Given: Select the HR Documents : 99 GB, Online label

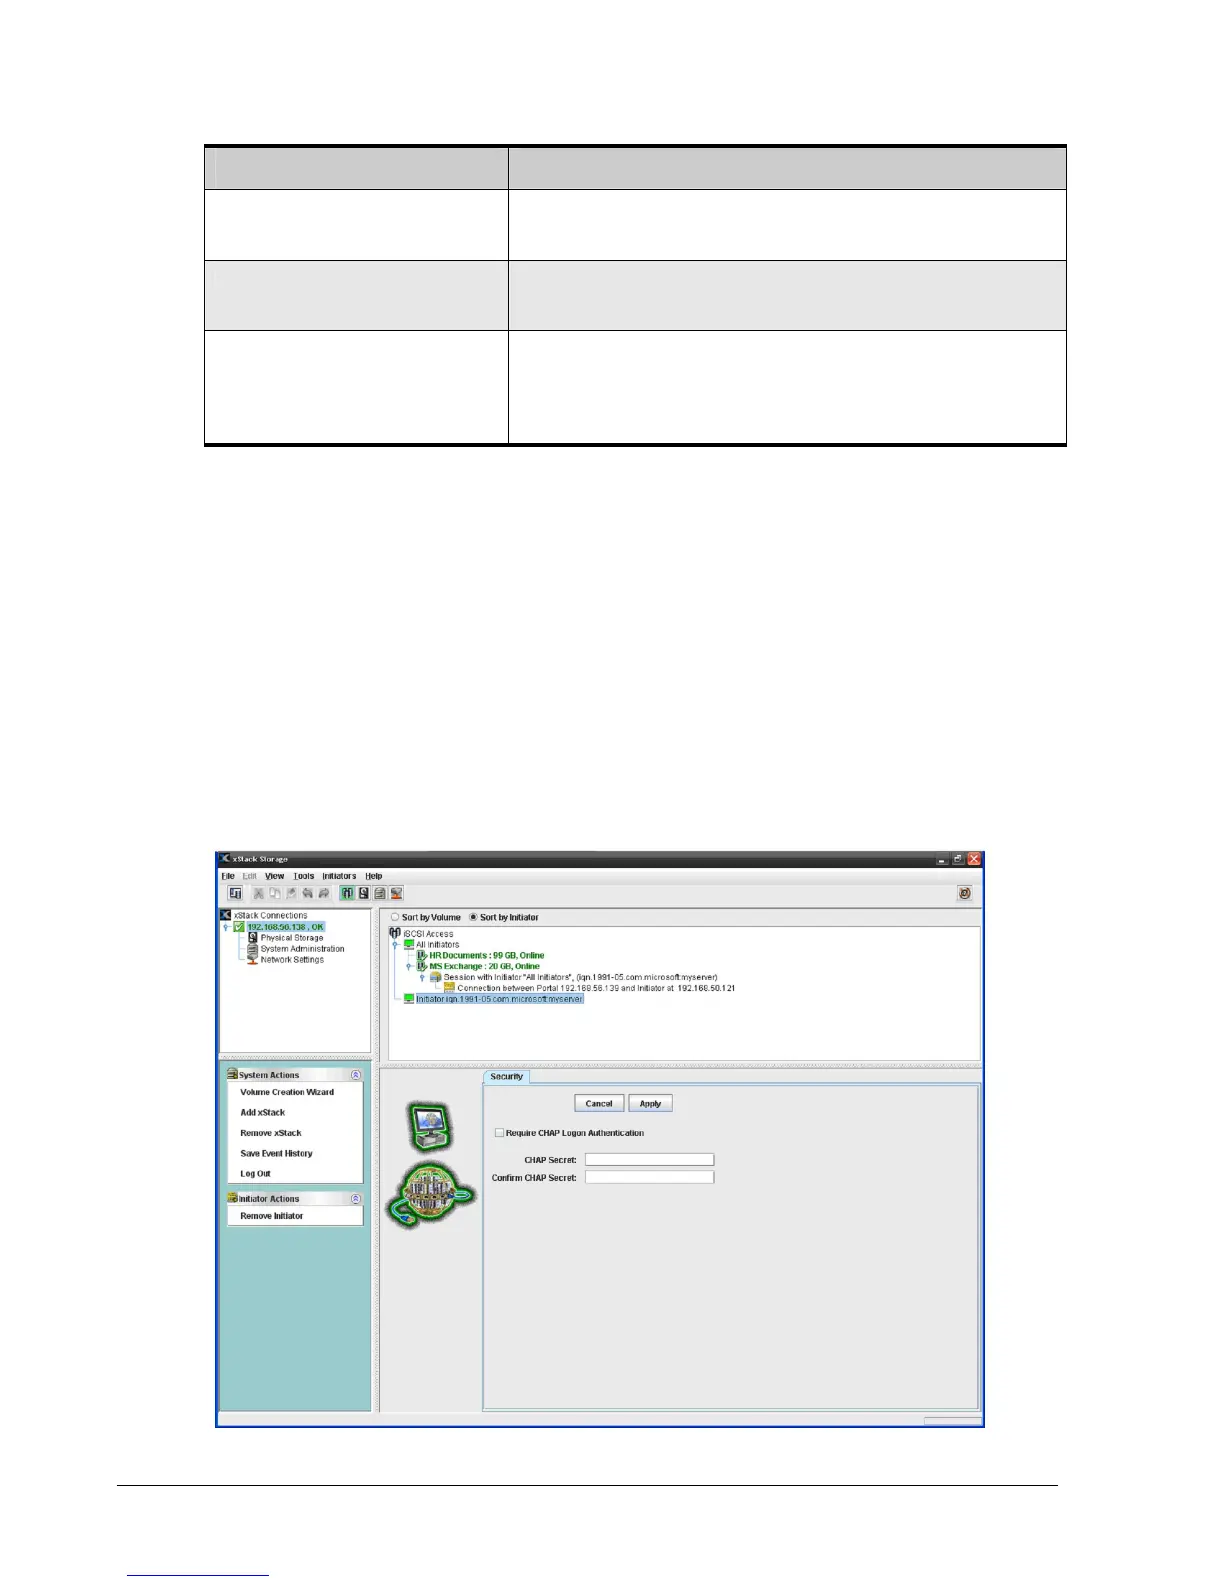Looking at the screenshot, I should point(487,955).
